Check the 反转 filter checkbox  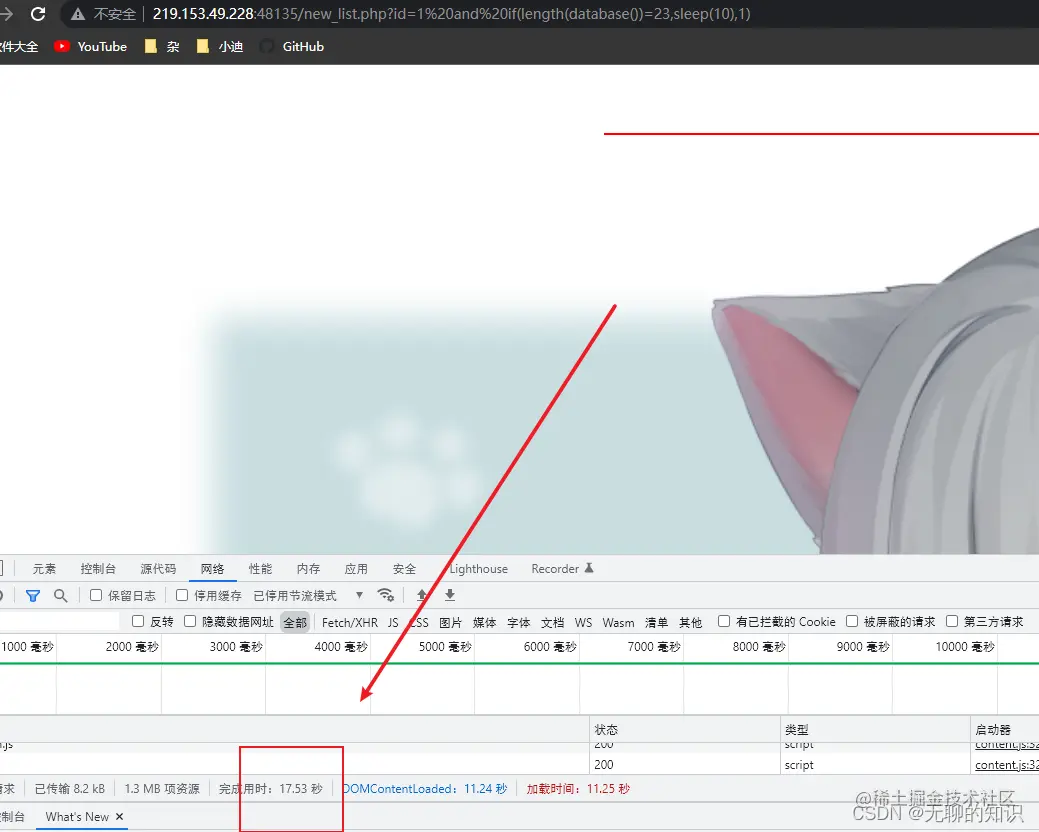point(137,620)
